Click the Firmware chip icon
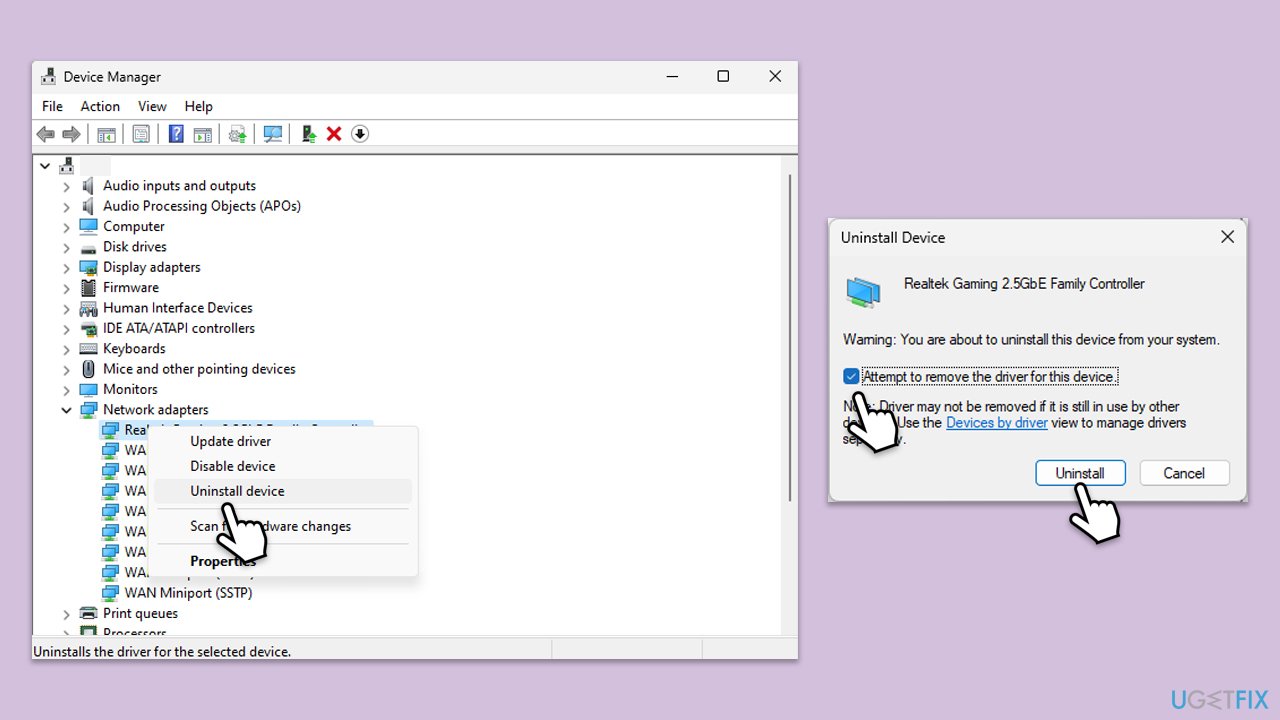This screenshot has height=720, width=1280. [x=88, y=287]
